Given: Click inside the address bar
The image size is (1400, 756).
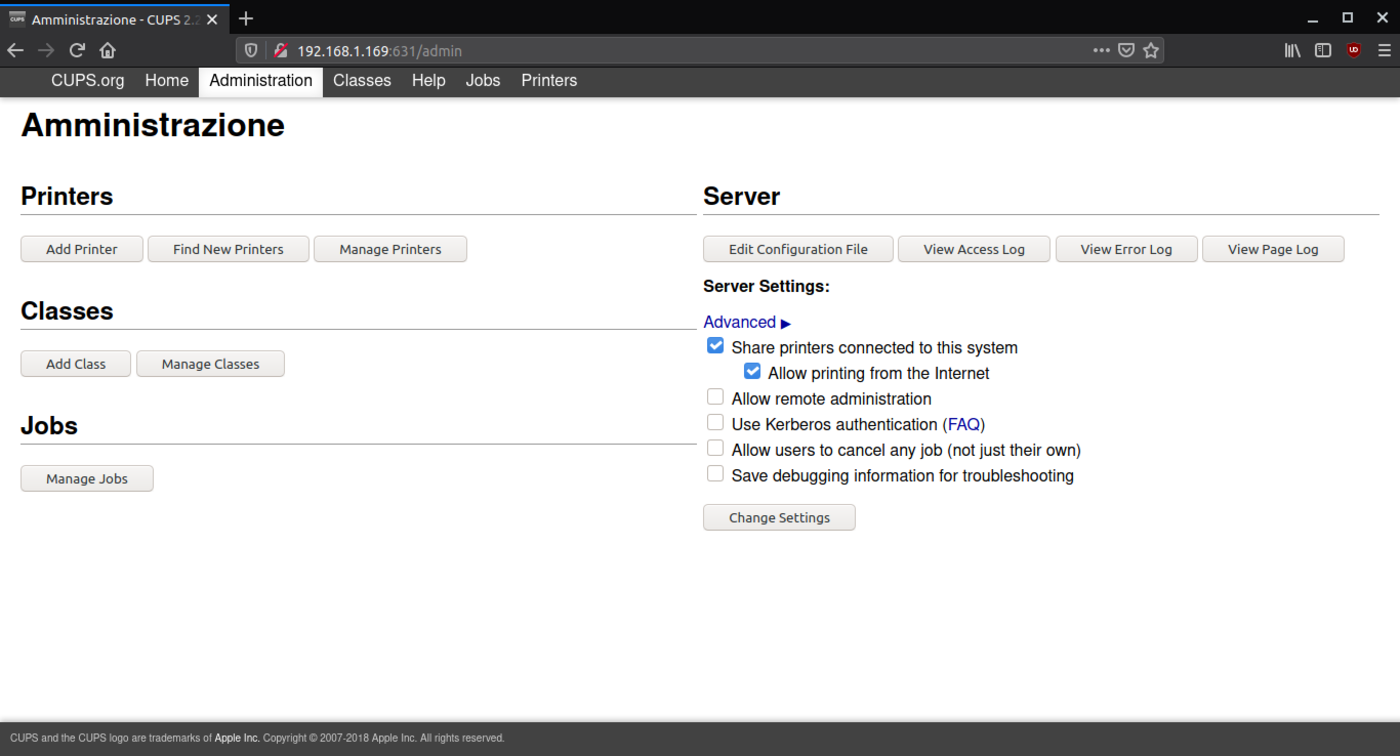Looking at the screenshot, I should [600, 50].
